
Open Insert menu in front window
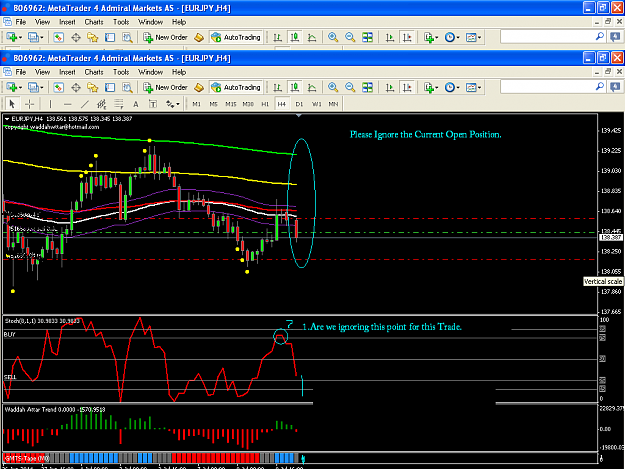(x=67, y=72)
